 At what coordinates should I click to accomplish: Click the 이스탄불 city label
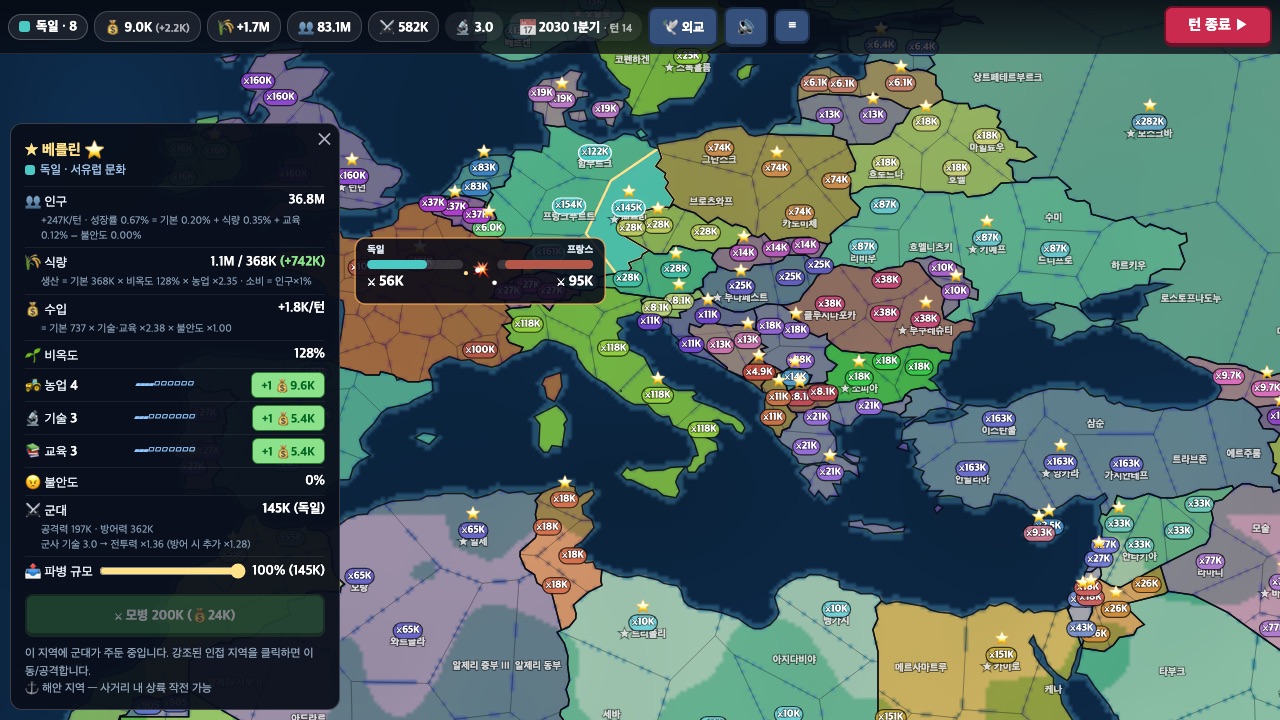[999, 431]
